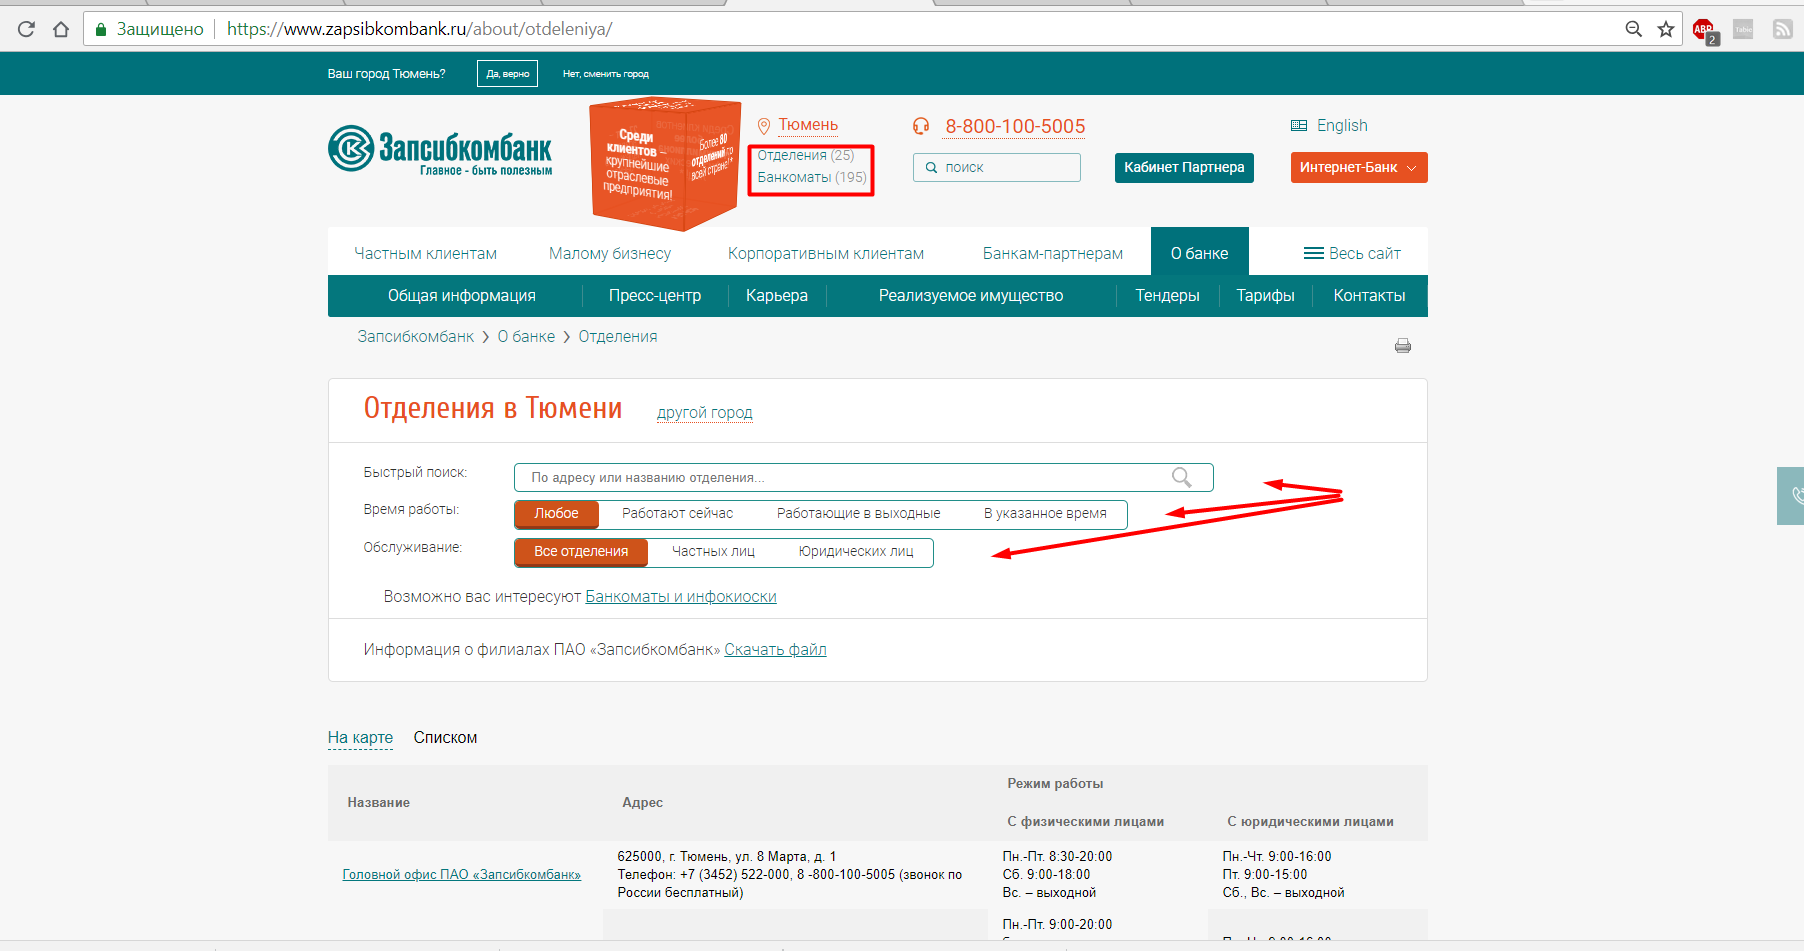Switch site to English
Viewport: 1804px width, 951px height.
(x=1342, y=125)
